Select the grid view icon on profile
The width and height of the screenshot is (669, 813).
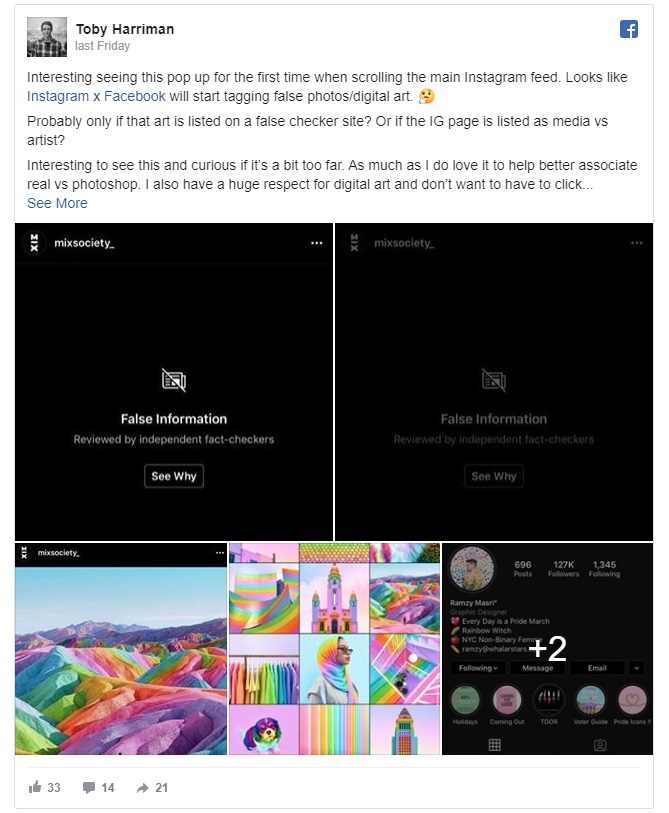click(x=495, y=745)
